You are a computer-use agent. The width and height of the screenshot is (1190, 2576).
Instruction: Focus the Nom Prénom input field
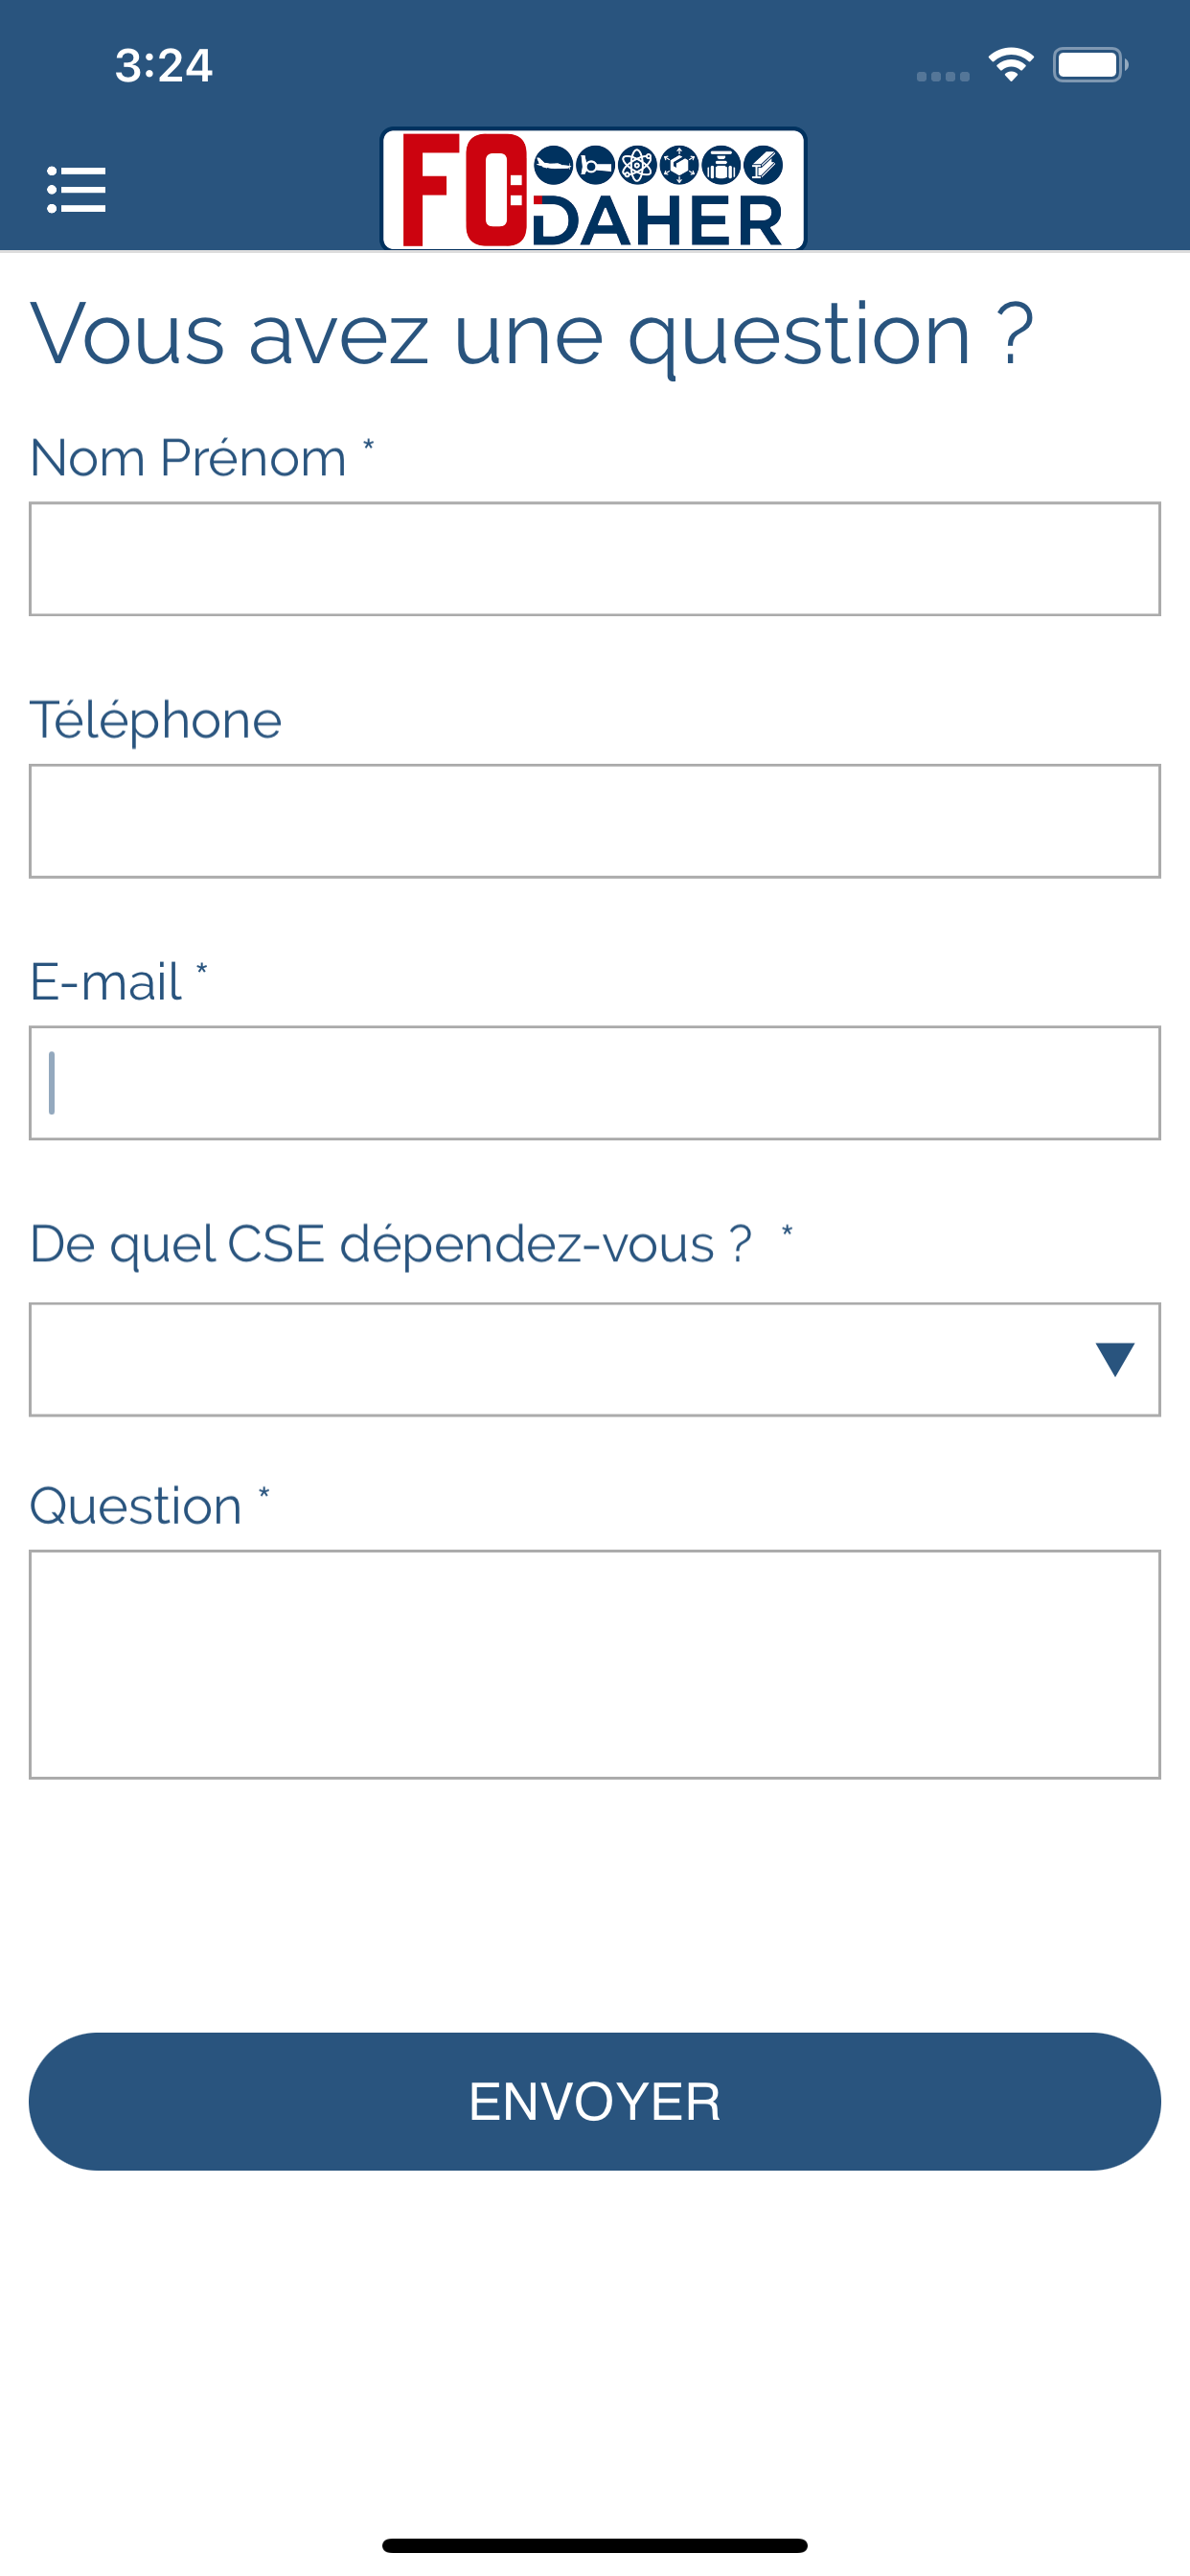click(x=595, y=559)
